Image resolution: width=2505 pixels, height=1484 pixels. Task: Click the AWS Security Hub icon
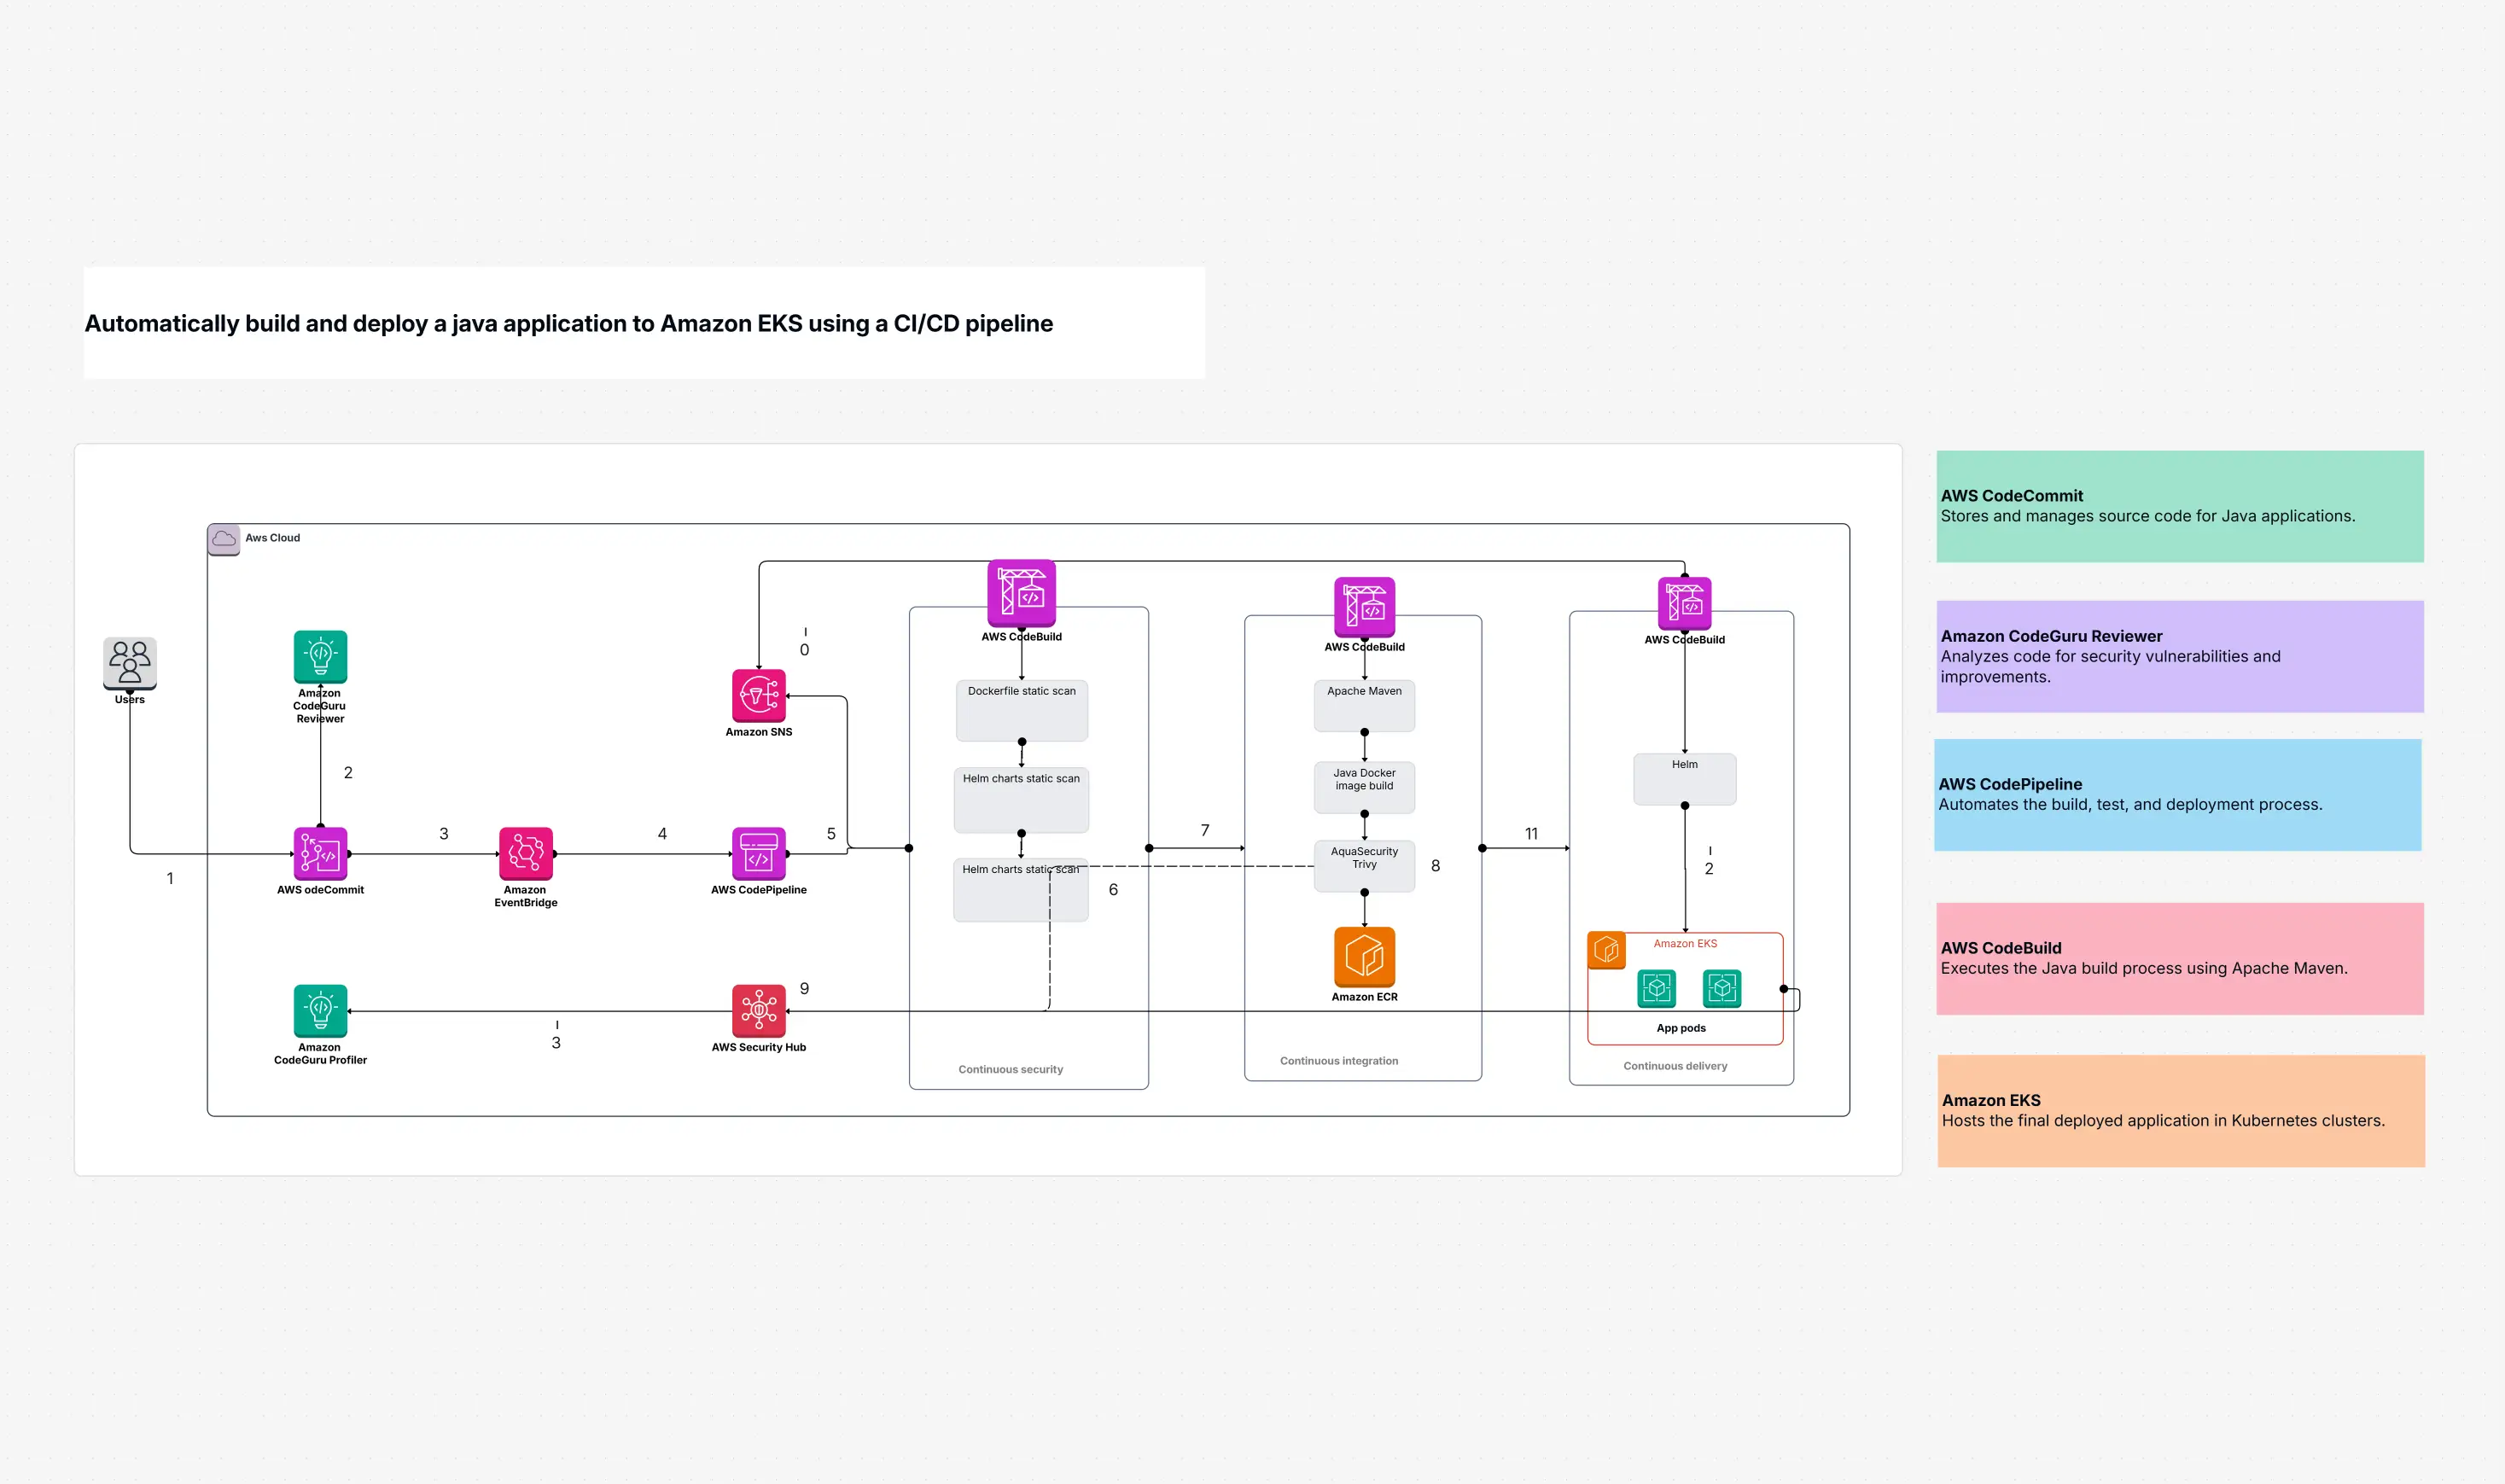[760, 1013]
